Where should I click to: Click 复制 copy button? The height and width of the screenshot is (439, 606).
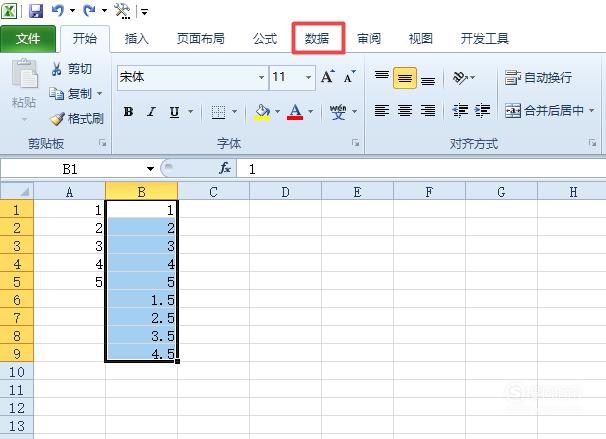tap(71, 94)
